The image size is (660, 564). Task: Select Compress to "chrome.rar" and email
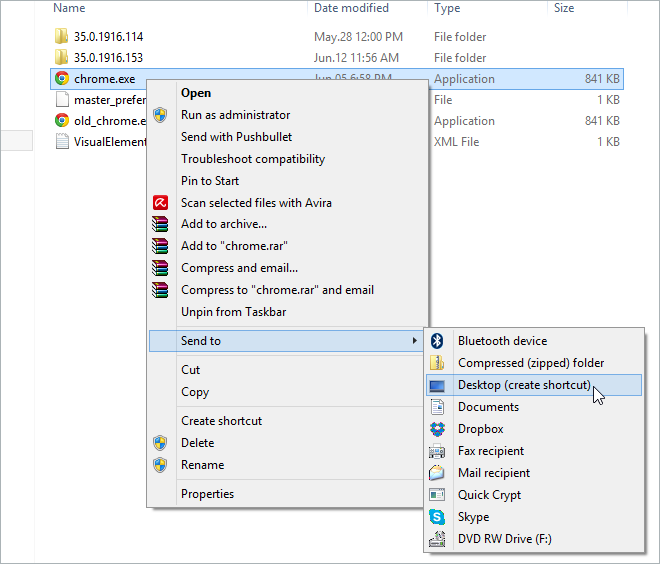tap(289, 290)
